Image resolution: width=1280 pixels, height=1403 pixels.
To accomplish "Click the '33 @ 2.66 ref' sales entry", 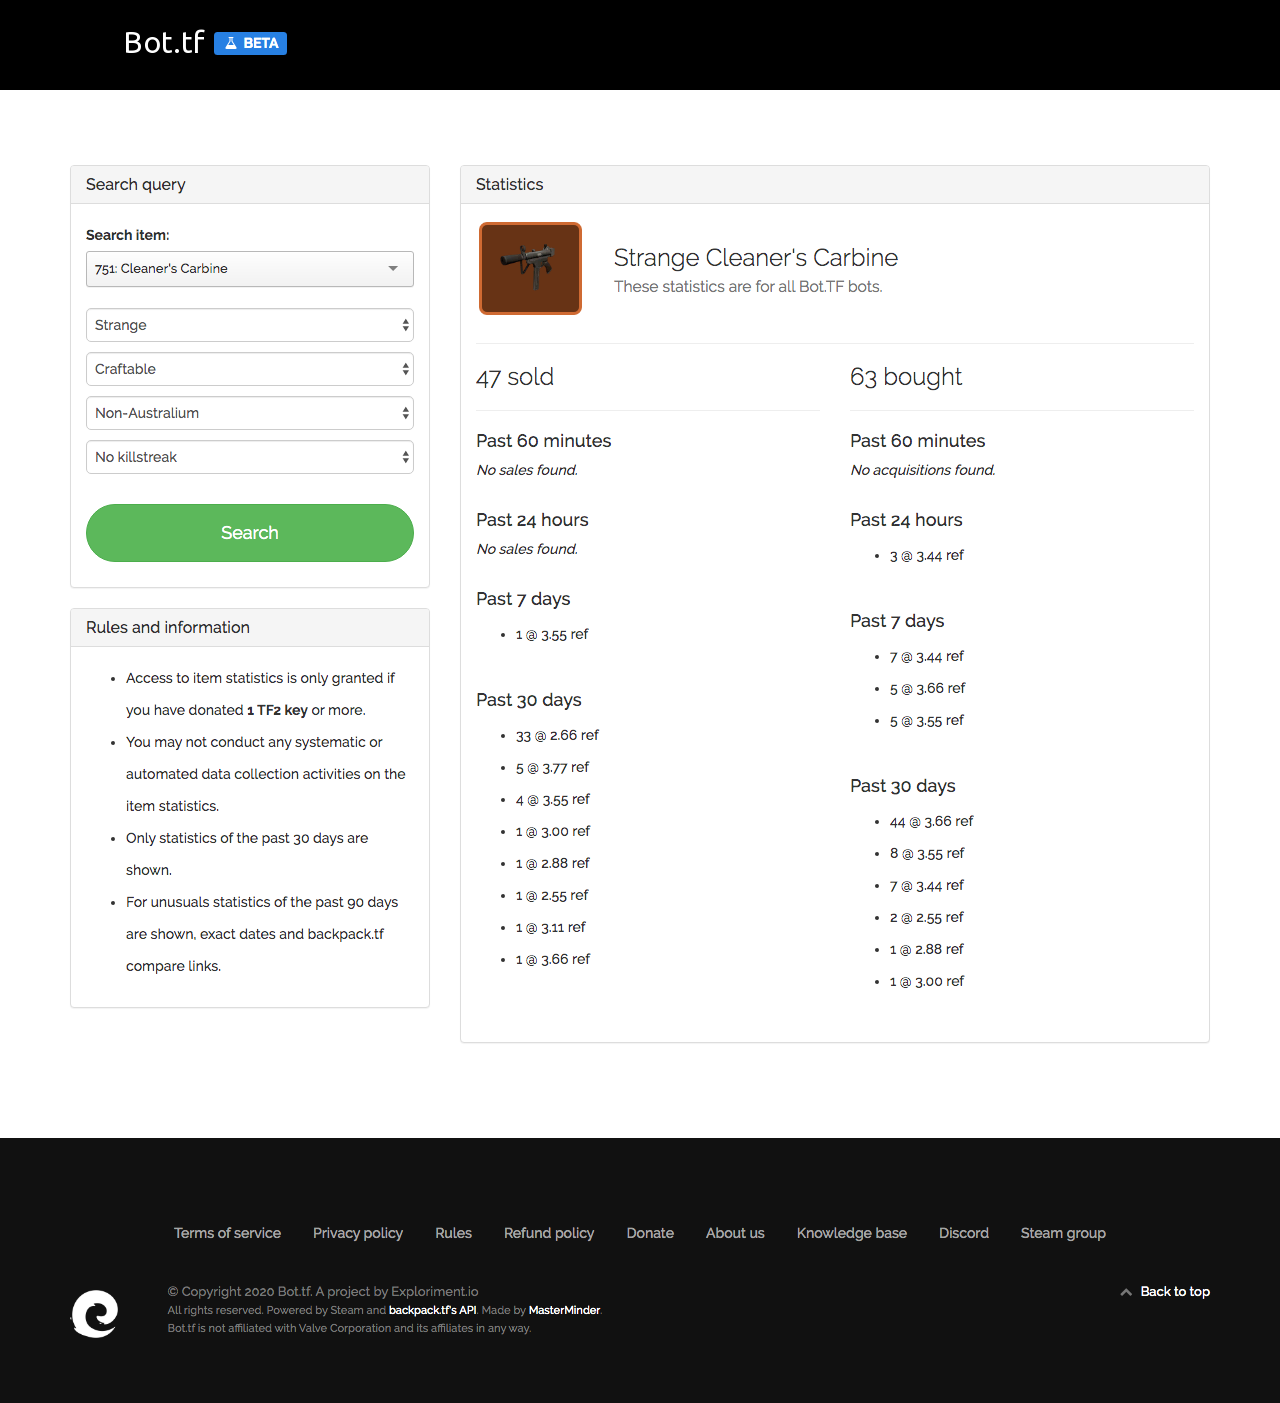I will (x=557, y=735).
